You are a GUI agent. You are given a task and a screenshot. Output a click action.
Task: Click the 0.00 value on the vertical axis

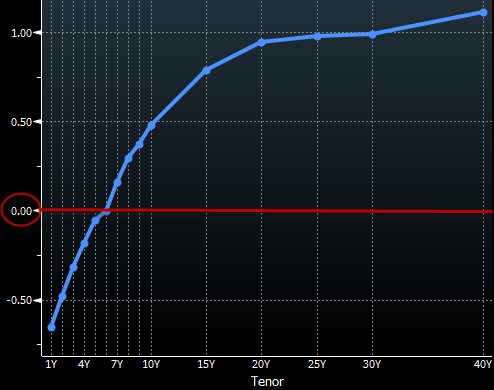click(x=21, y=211)
